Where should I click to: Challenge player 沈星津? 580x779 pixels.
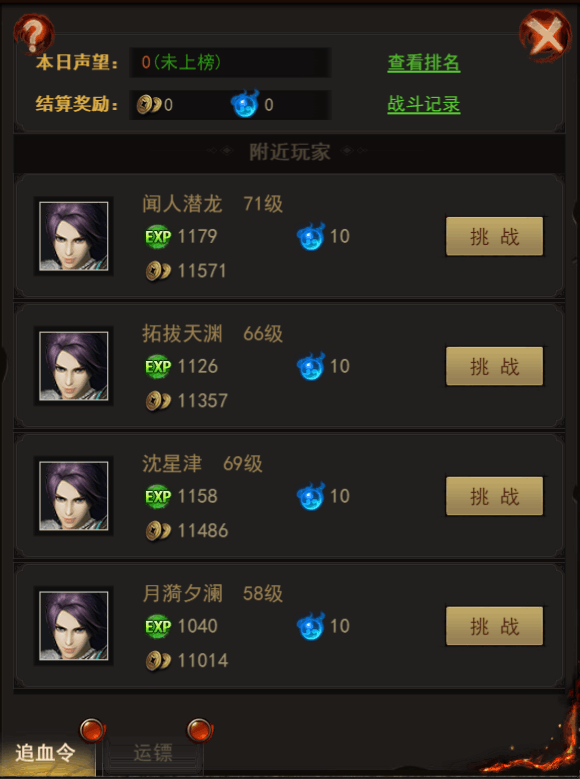pos(494,496)
